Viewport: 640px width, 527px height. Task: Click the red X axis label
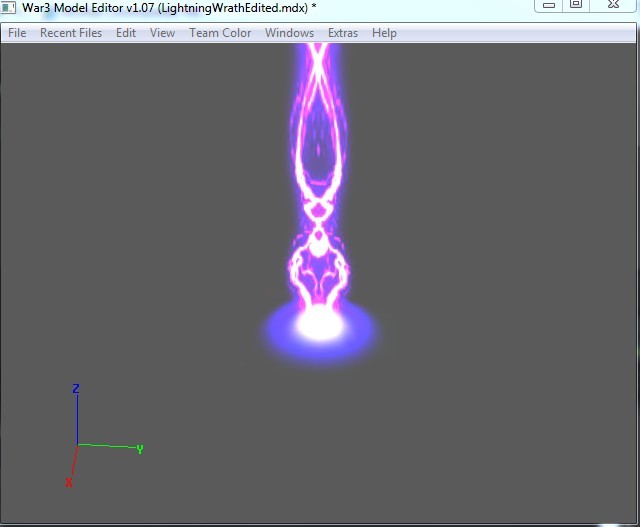click(69, 483)
